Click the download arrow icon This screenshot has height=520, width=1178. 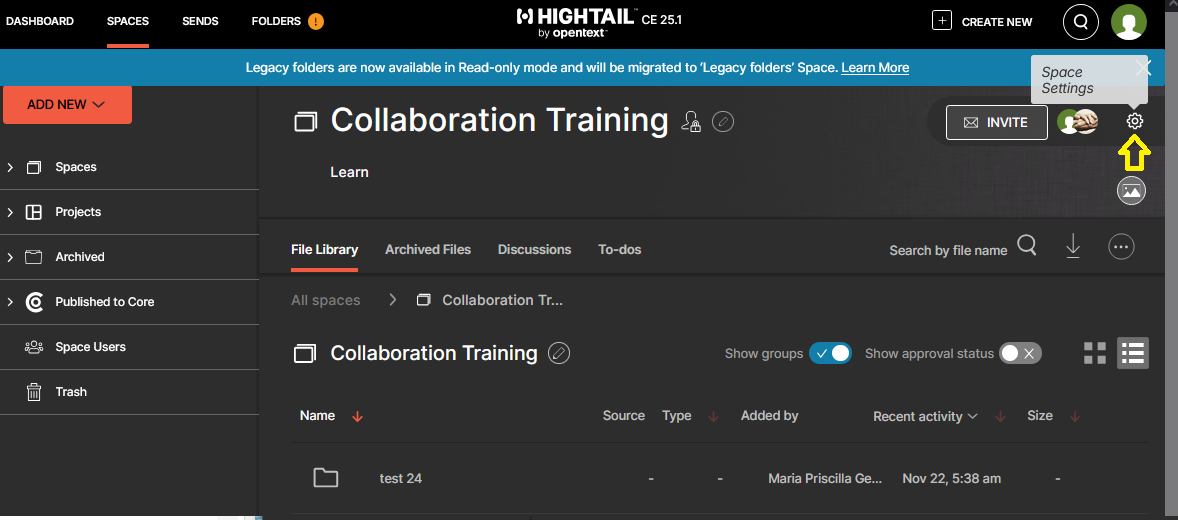pos(1073,247)
